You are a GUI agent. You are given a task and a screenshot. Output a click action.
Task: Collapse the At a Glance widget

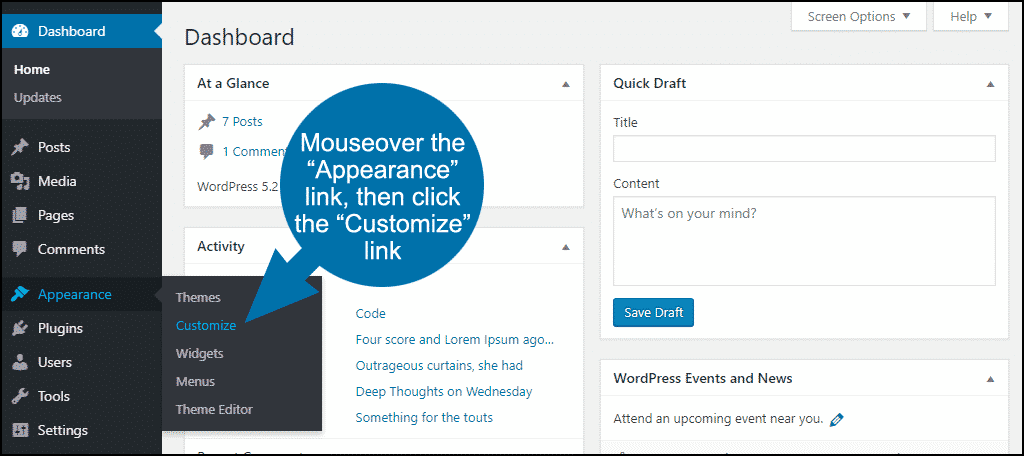coord(566,84)
